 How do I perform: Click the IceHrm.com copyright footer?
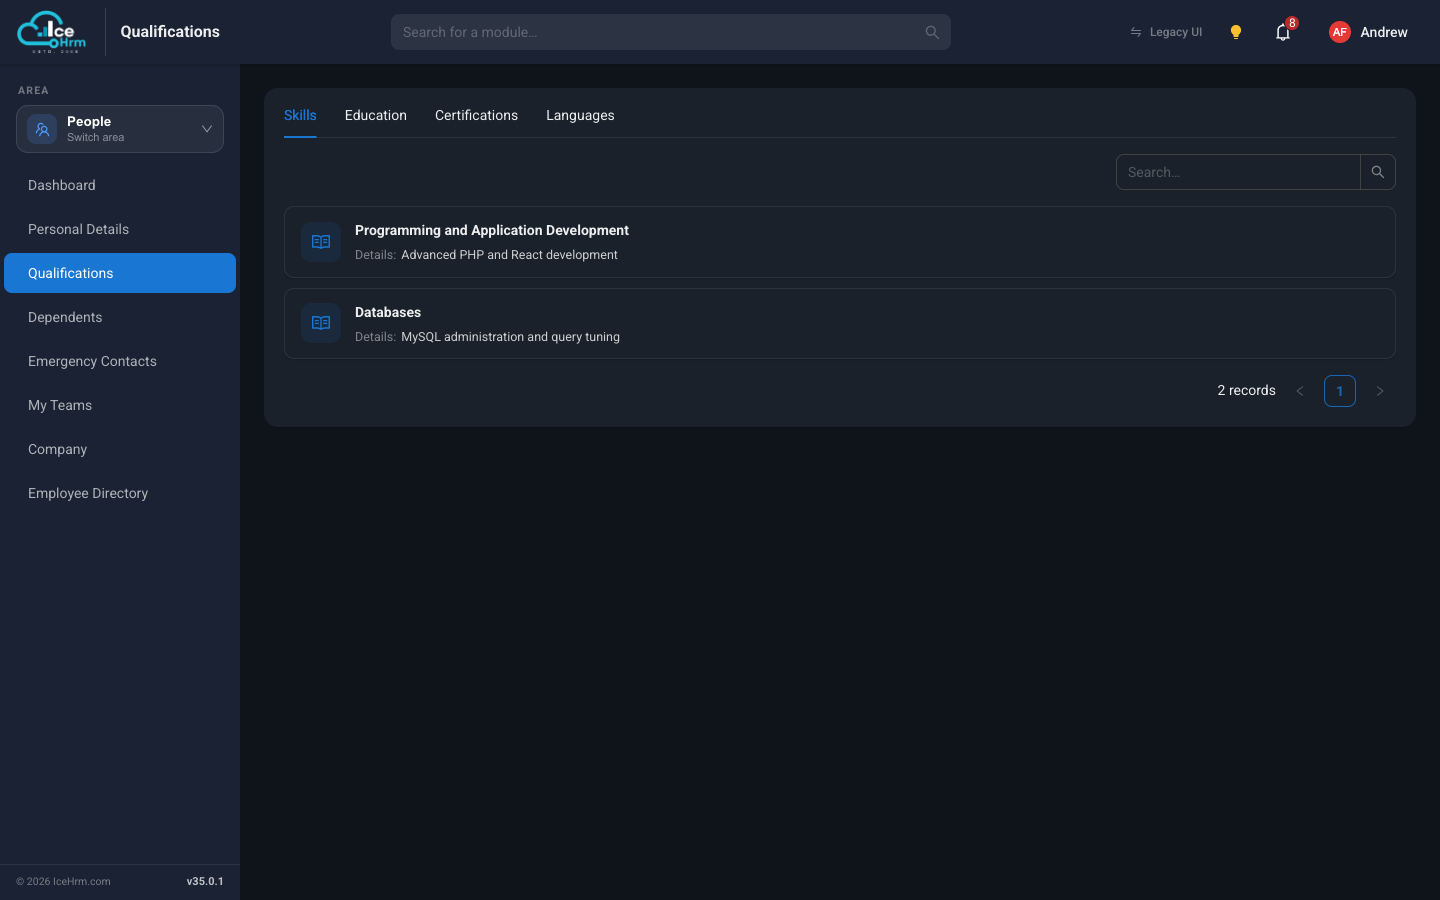(63, 881)
